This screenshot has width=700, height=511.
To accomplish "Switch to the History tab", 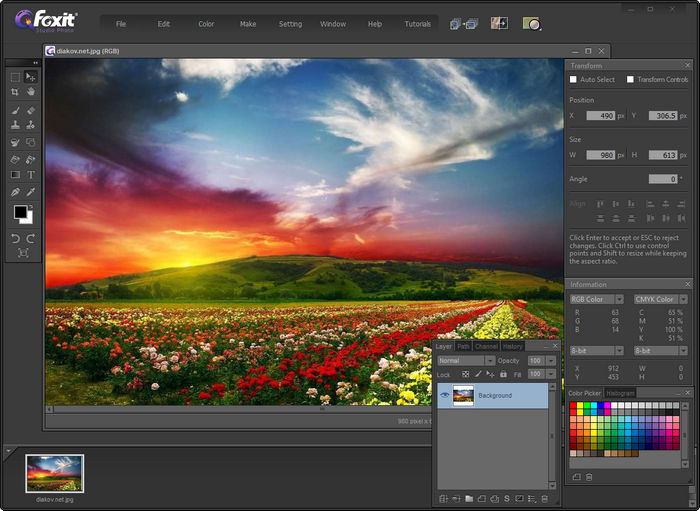I will (x=513, y=346).
